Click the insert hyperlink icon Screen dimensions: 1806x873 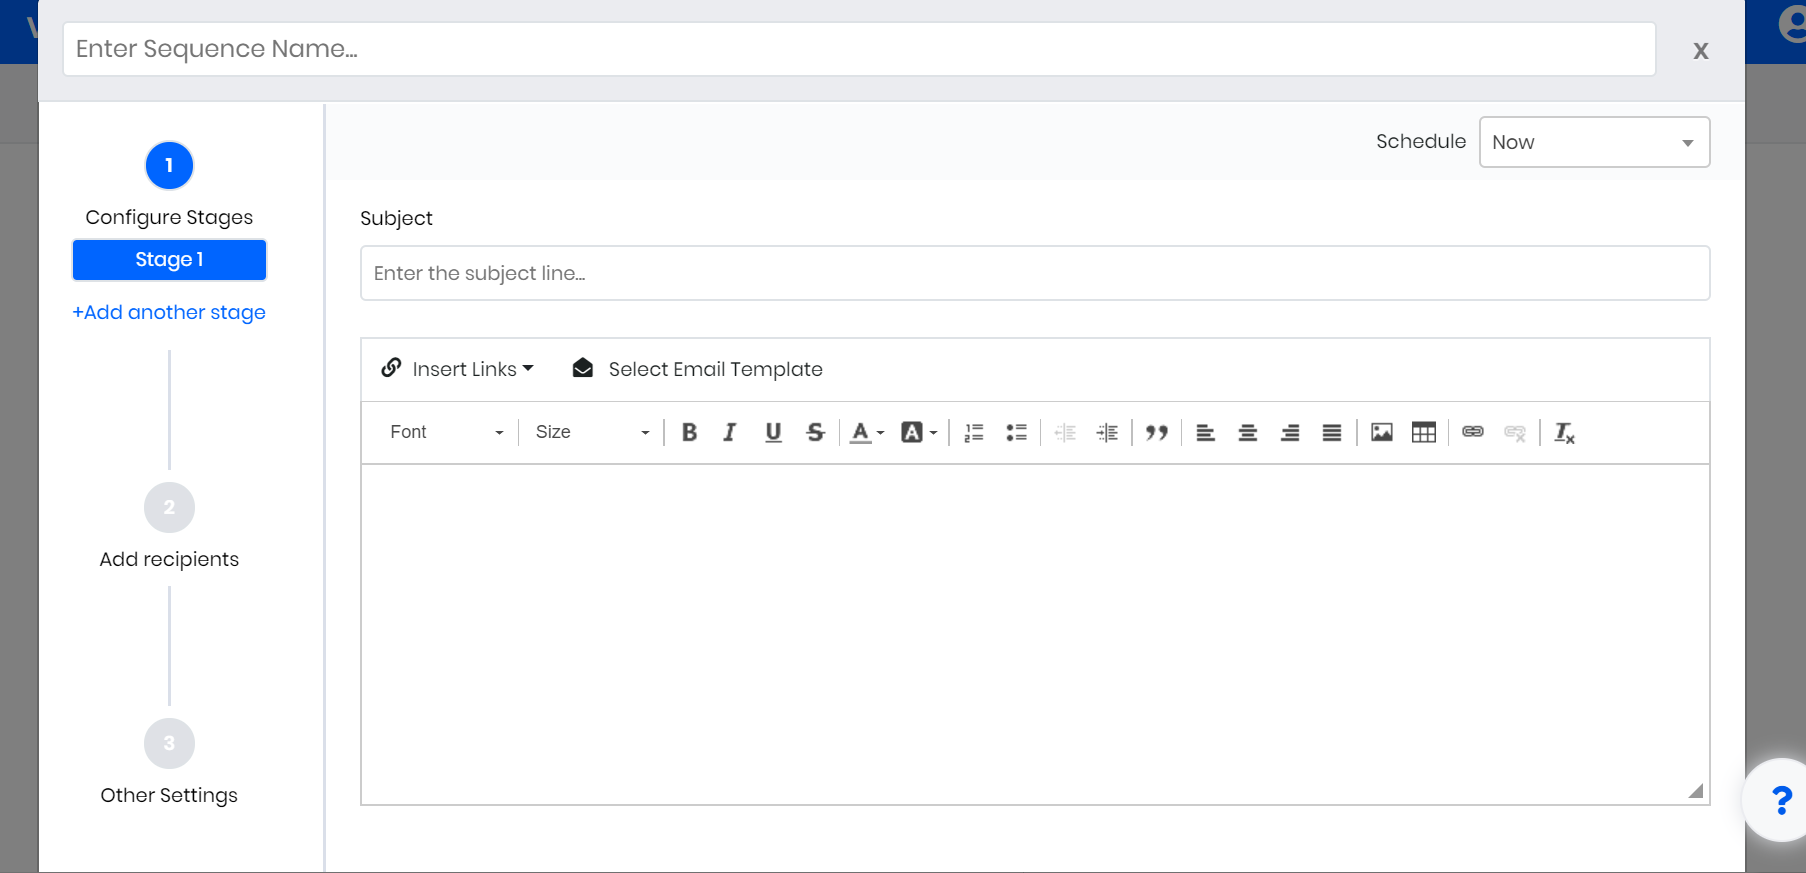1473,432
